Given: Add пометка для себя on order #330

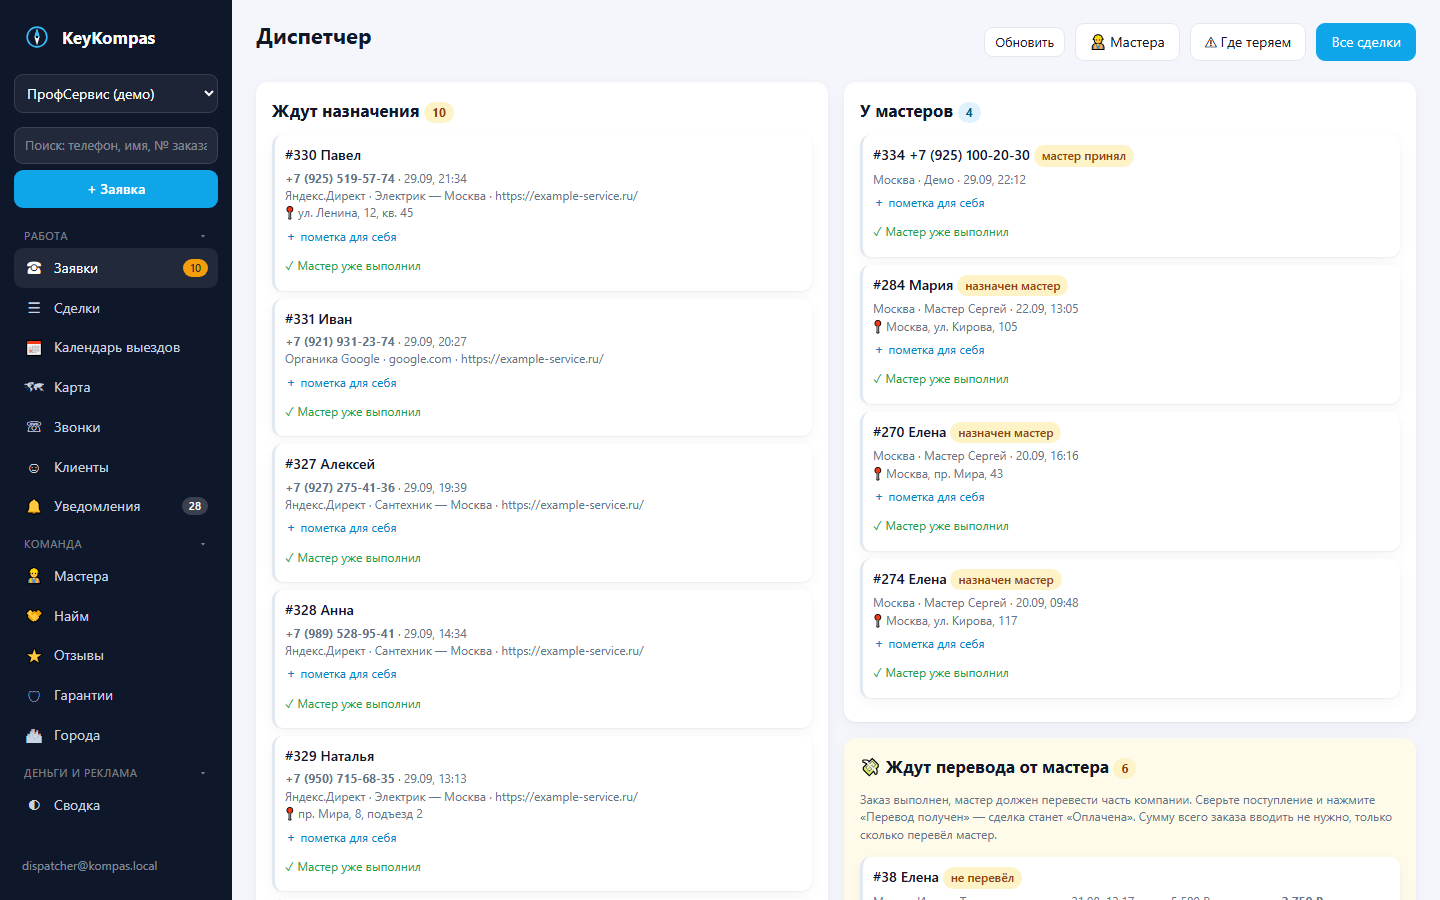Looking at the screenshot, I should point(342,238).
